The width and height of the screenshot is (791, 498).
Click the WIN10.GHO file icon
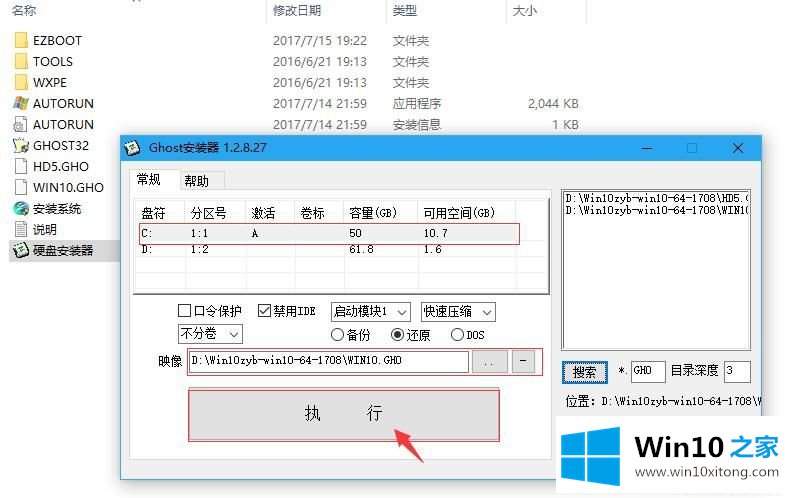tap(21, 187)
